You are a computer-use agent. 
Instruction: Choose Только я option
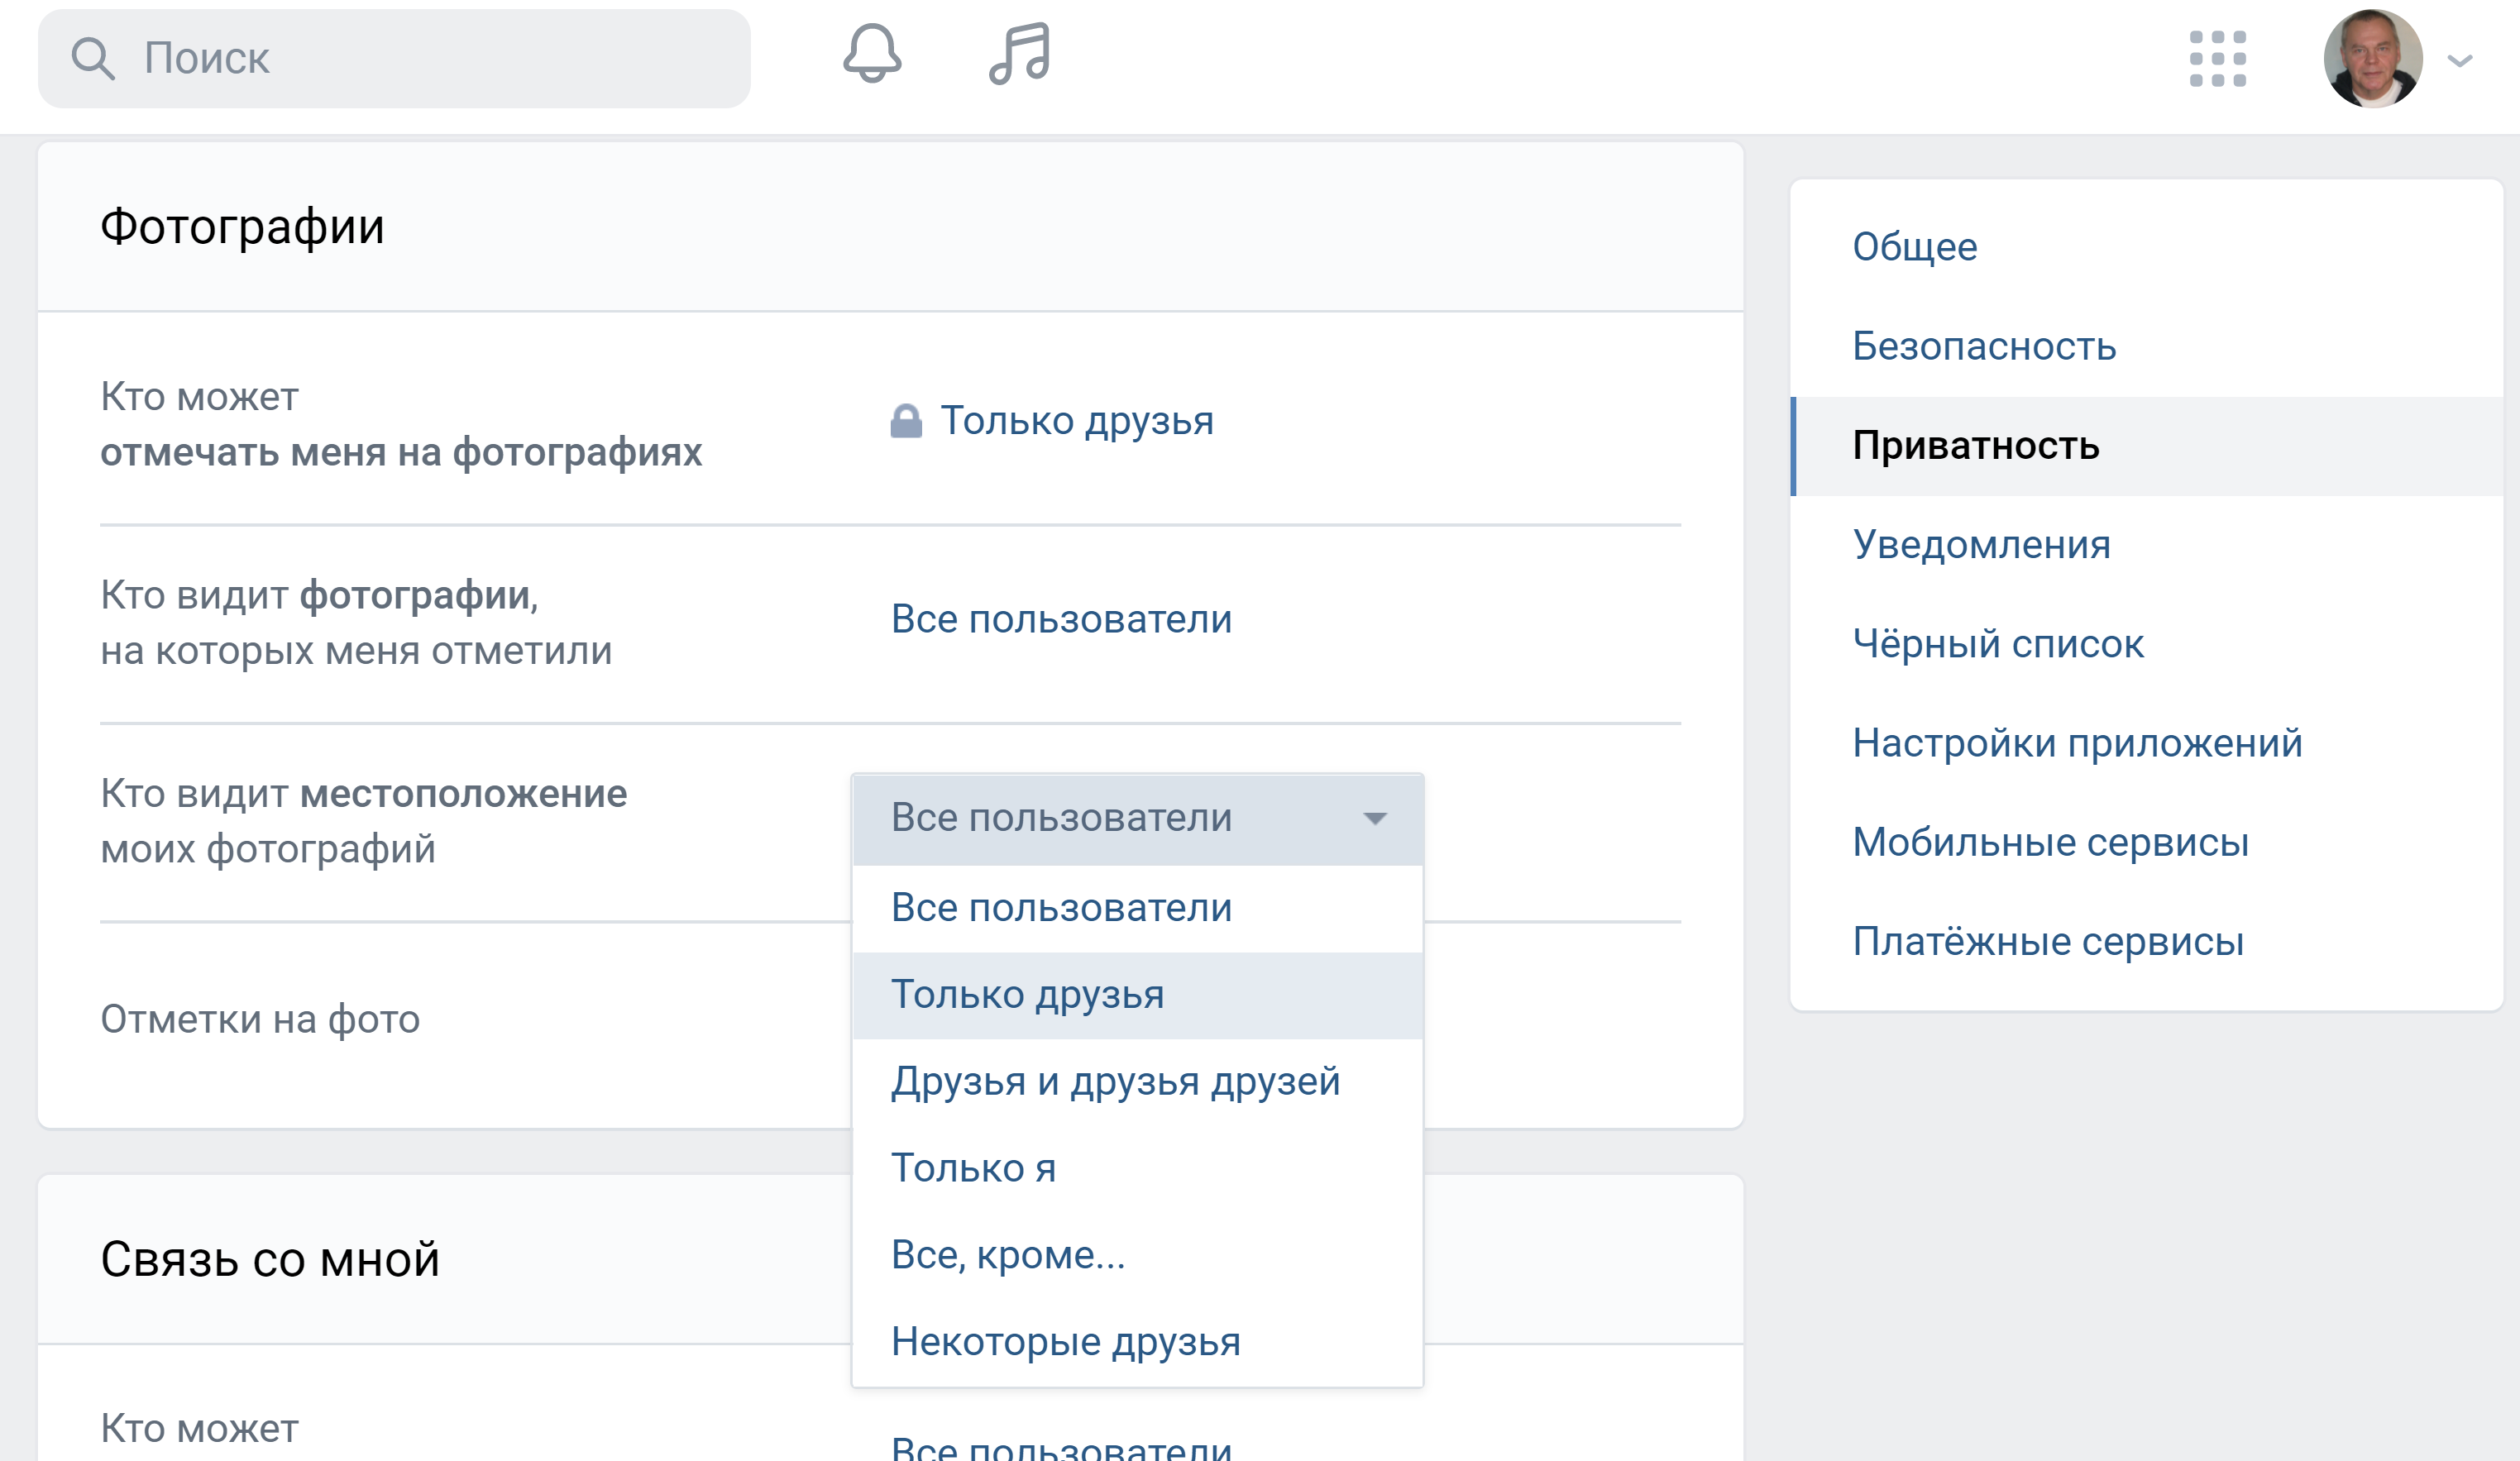click(1137, 1168)
